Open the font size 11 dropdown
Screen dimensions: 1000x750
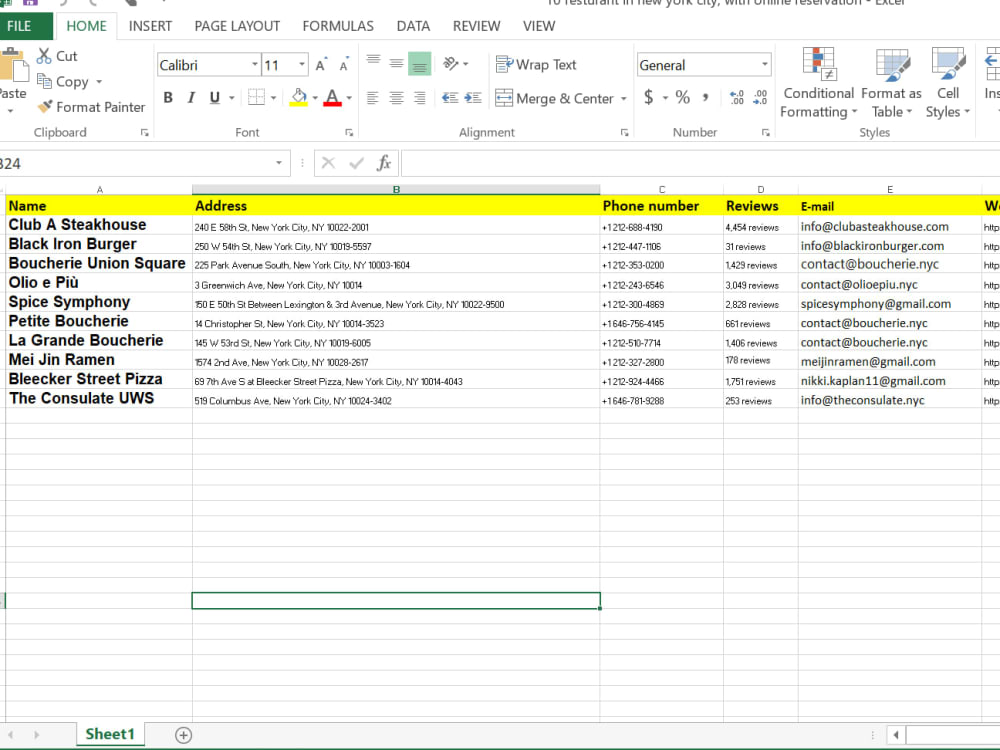pos(302,64)
